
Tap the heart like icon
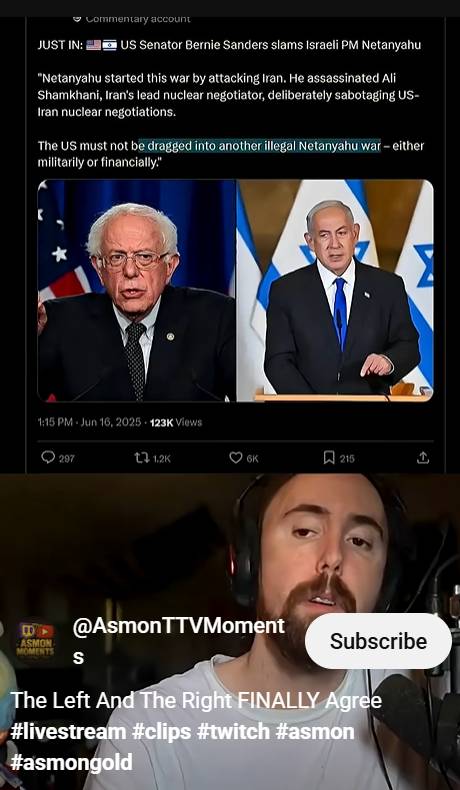236,457
